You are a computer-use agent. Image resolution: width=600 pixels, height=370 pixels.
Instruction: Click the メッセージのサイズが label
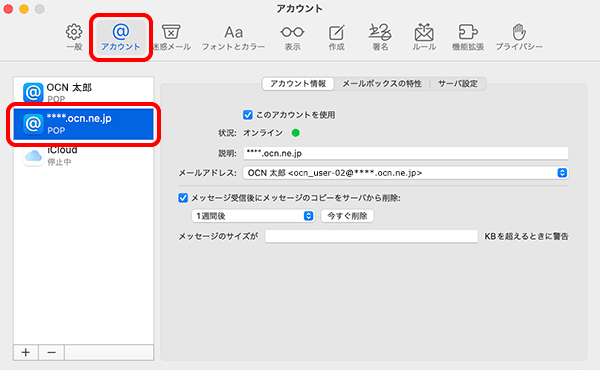click(x=218, y=236)
